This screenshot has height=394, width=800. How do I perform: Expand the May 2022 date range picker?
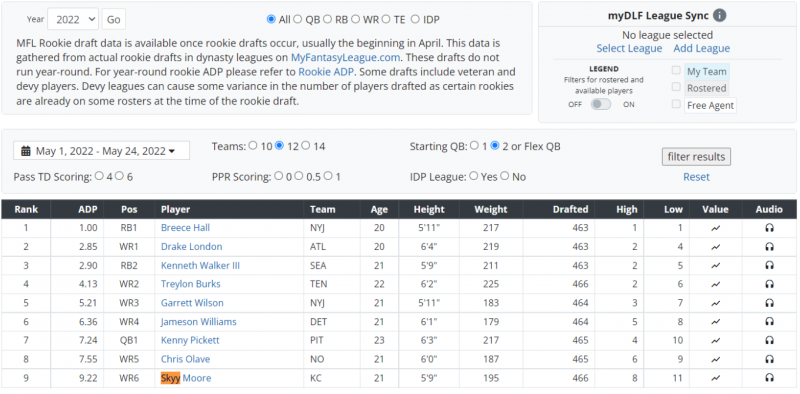(x=102, y=151)
